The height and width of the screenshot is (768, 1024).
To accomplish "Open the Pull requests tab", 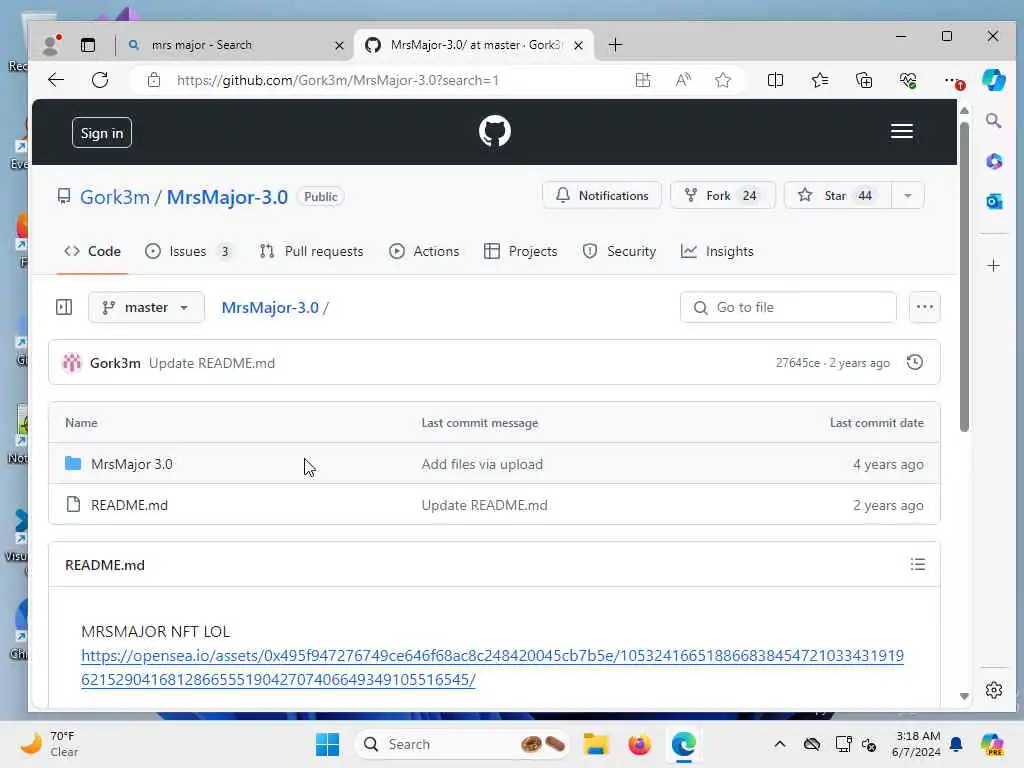I will coord(312,251).
